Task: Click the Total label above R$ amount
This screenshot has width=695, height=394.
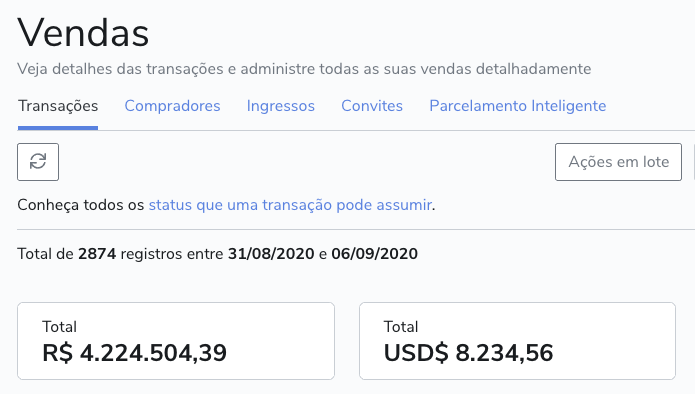Action: 59,327
